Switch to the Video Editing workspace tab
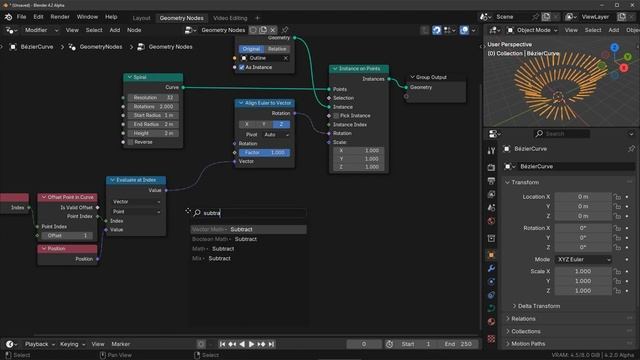 click(230, 18)
